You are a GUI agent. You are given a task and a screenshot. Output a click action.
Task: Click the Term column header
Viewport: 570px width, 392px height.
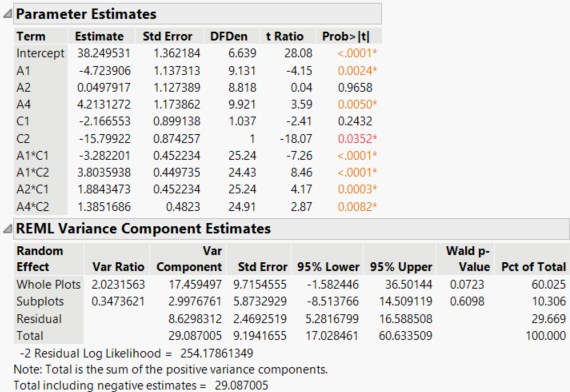pos(31,36)
